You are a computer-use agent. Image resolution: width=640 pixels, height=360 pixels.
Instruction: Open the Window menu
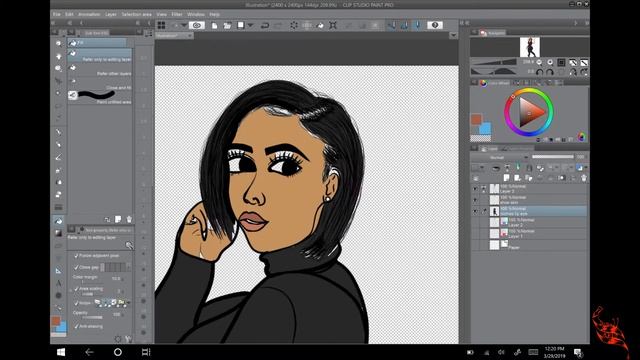[196, 14]
